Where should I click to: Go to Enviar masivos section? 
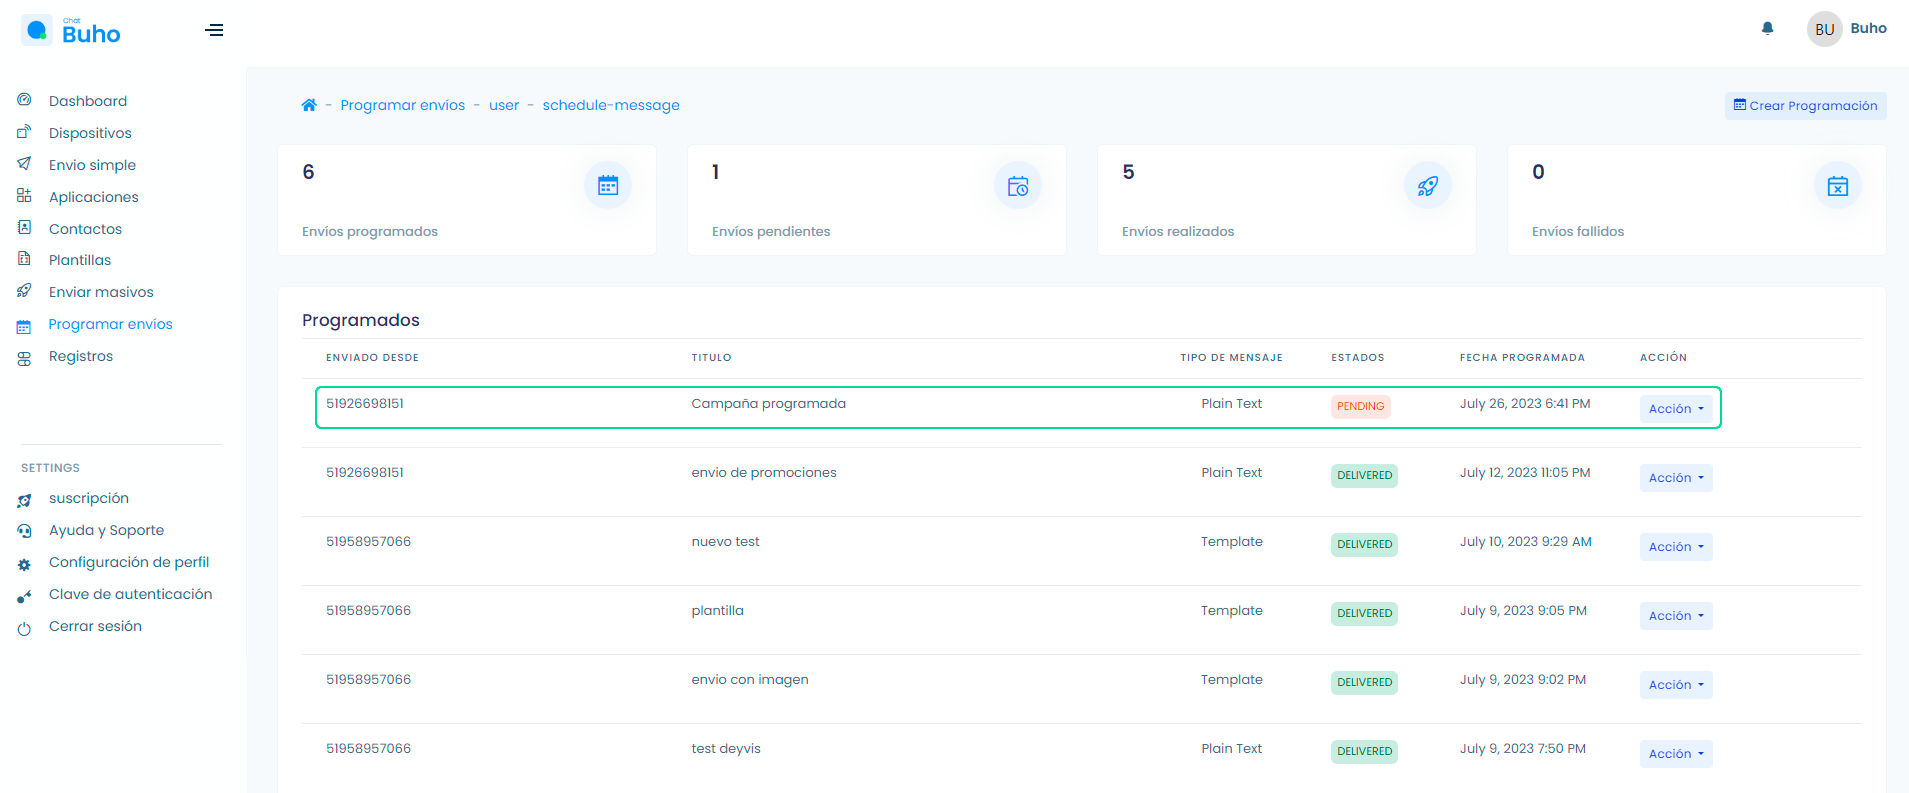click(x=101, y=292)
